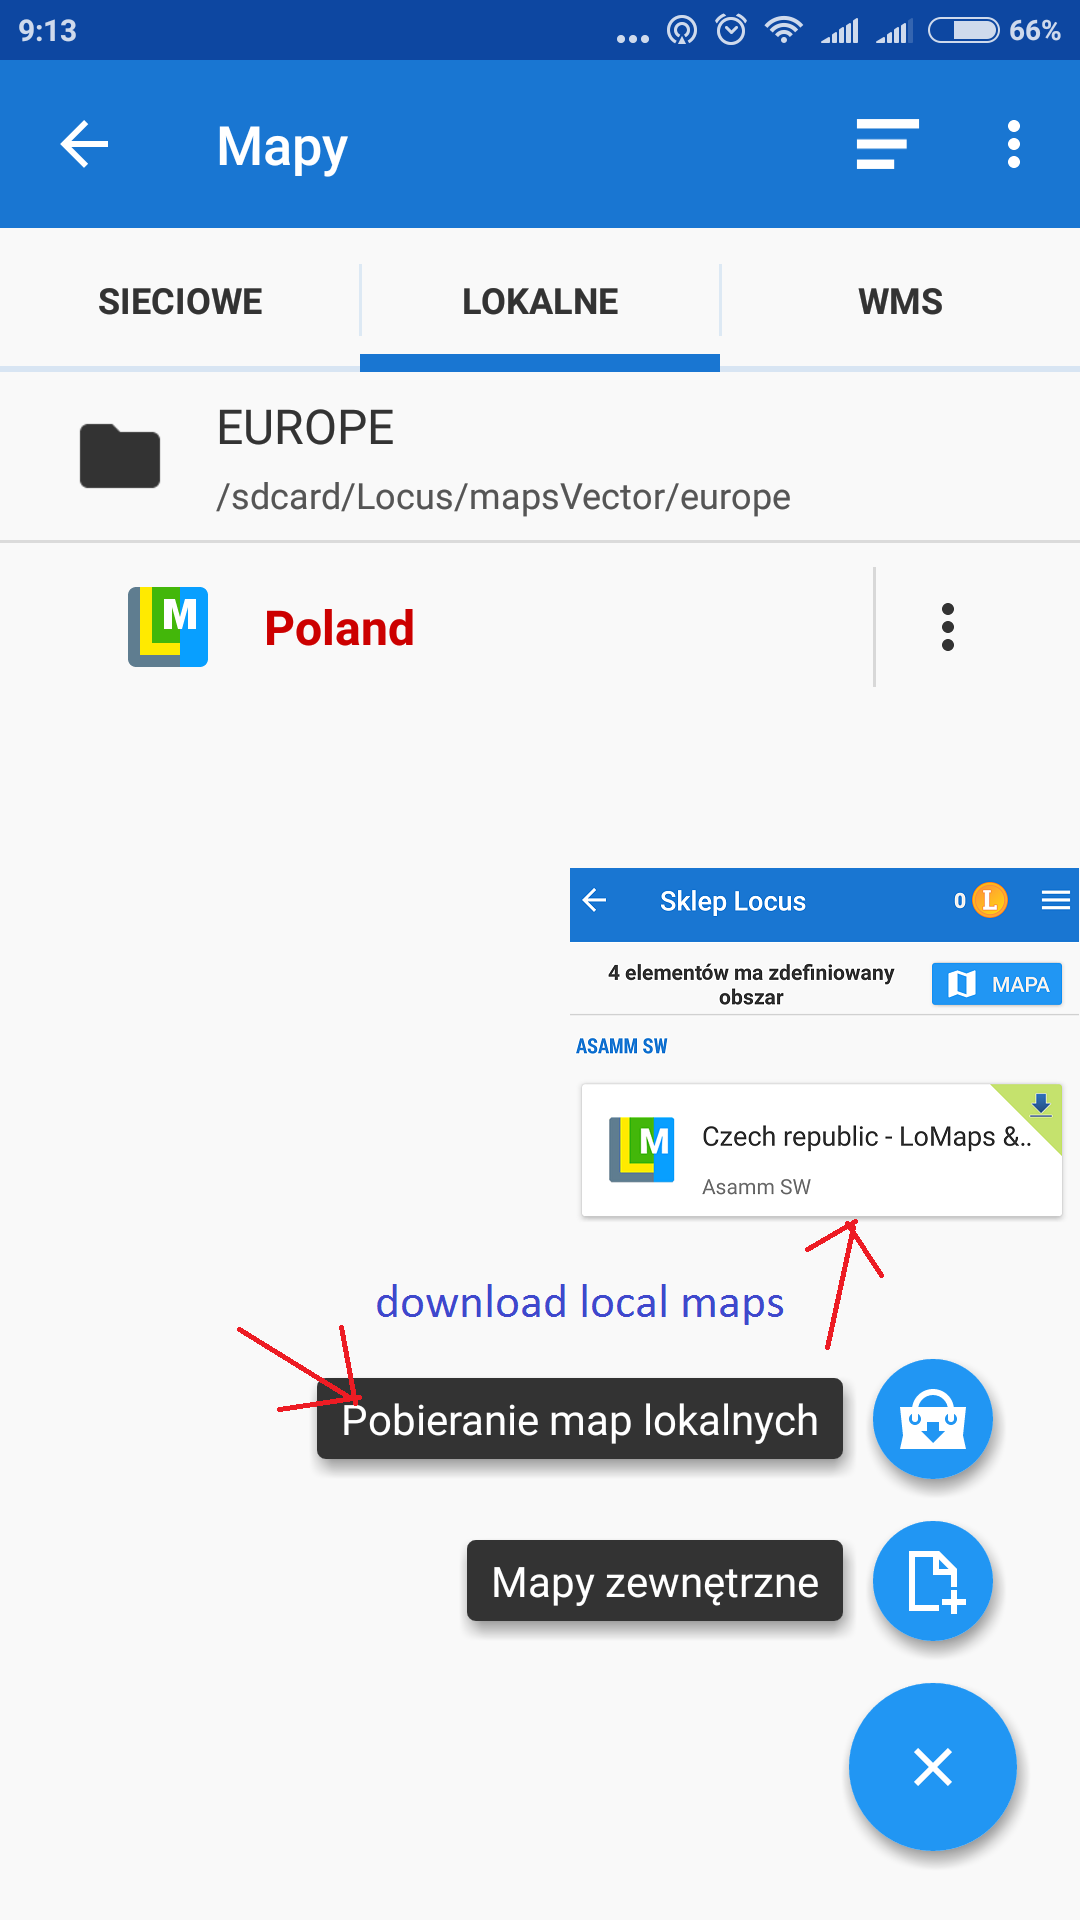Go back using the Mapy arrow
The image size is (1080, 1920).
click(84, 145)
